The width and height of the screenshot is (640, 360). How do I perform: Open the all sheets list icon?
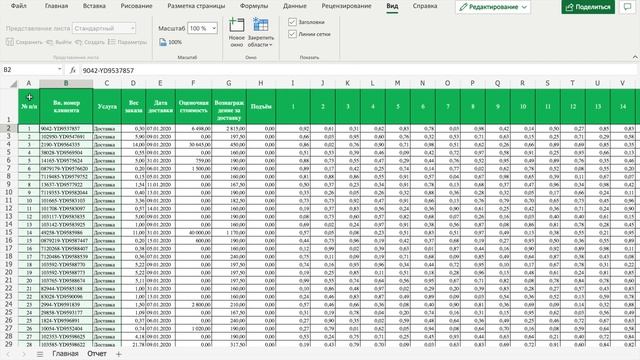(x=40, y=354)
